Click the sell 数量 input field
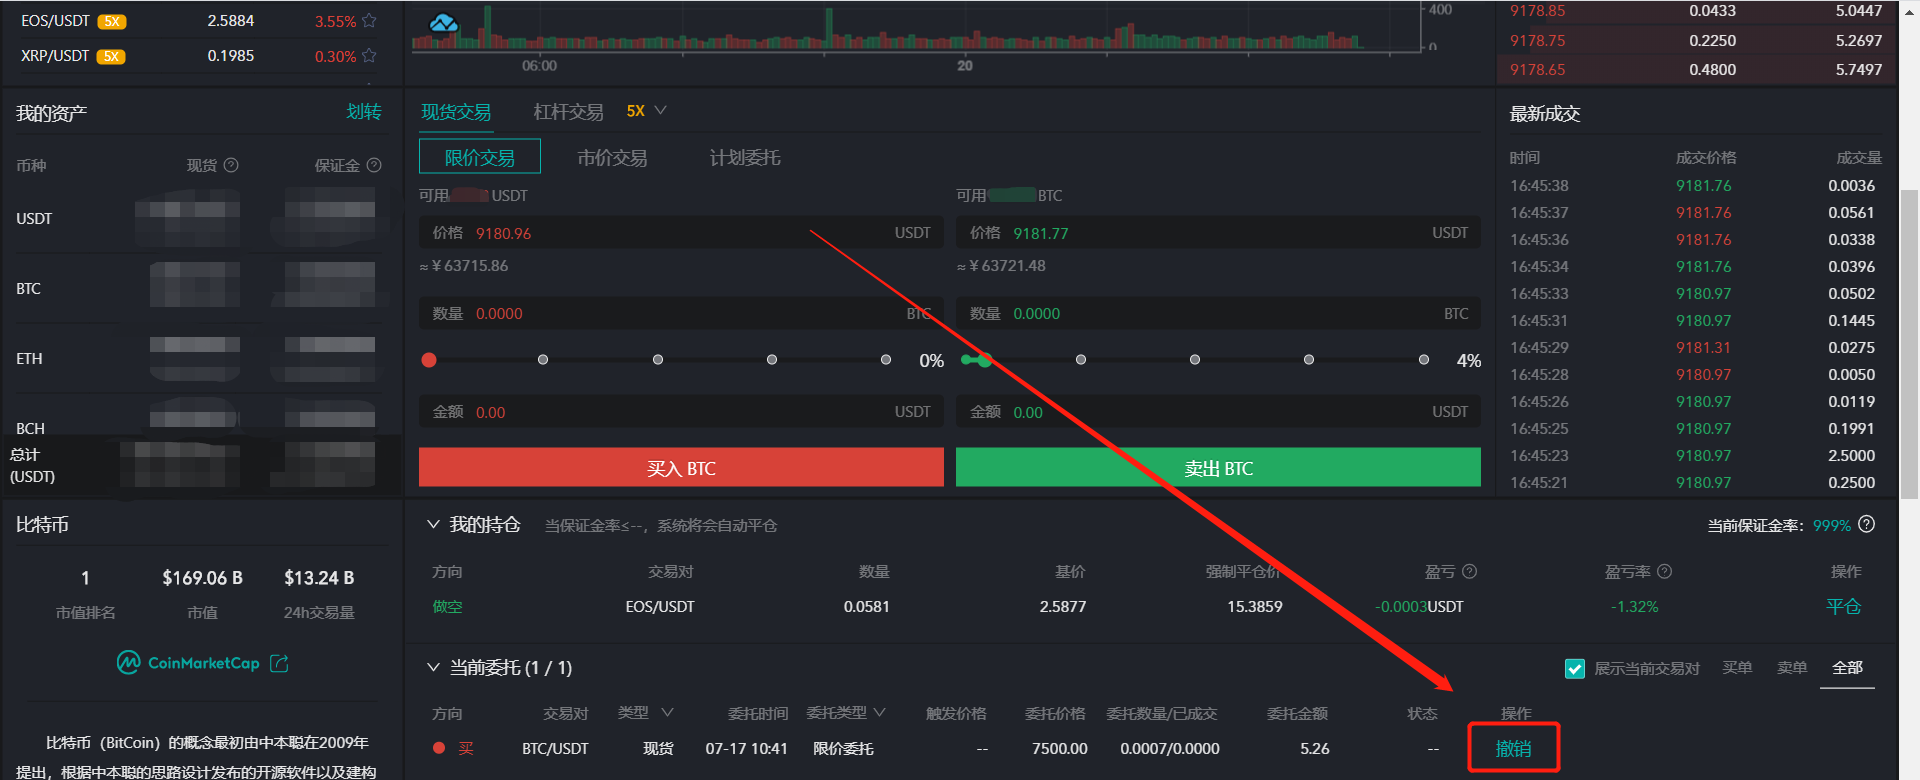The height and width of the screenshot is (780, 1920). coord(1218,313)
